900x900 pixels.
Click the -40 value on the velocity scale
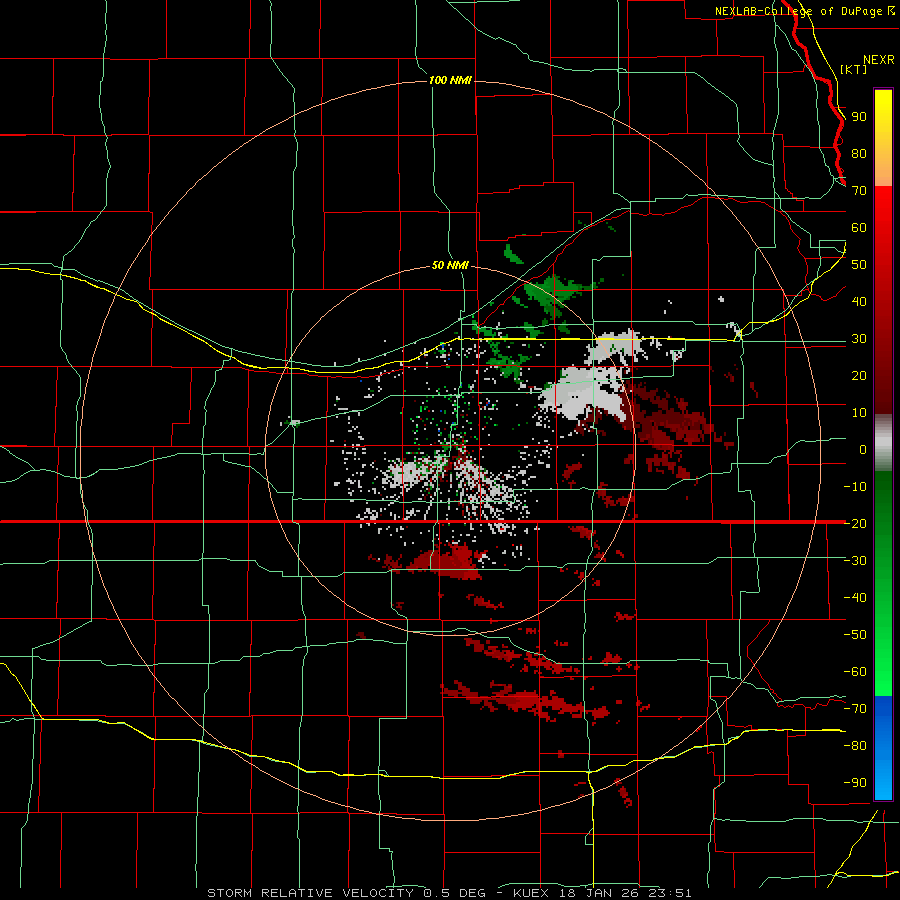pos(855,598)
